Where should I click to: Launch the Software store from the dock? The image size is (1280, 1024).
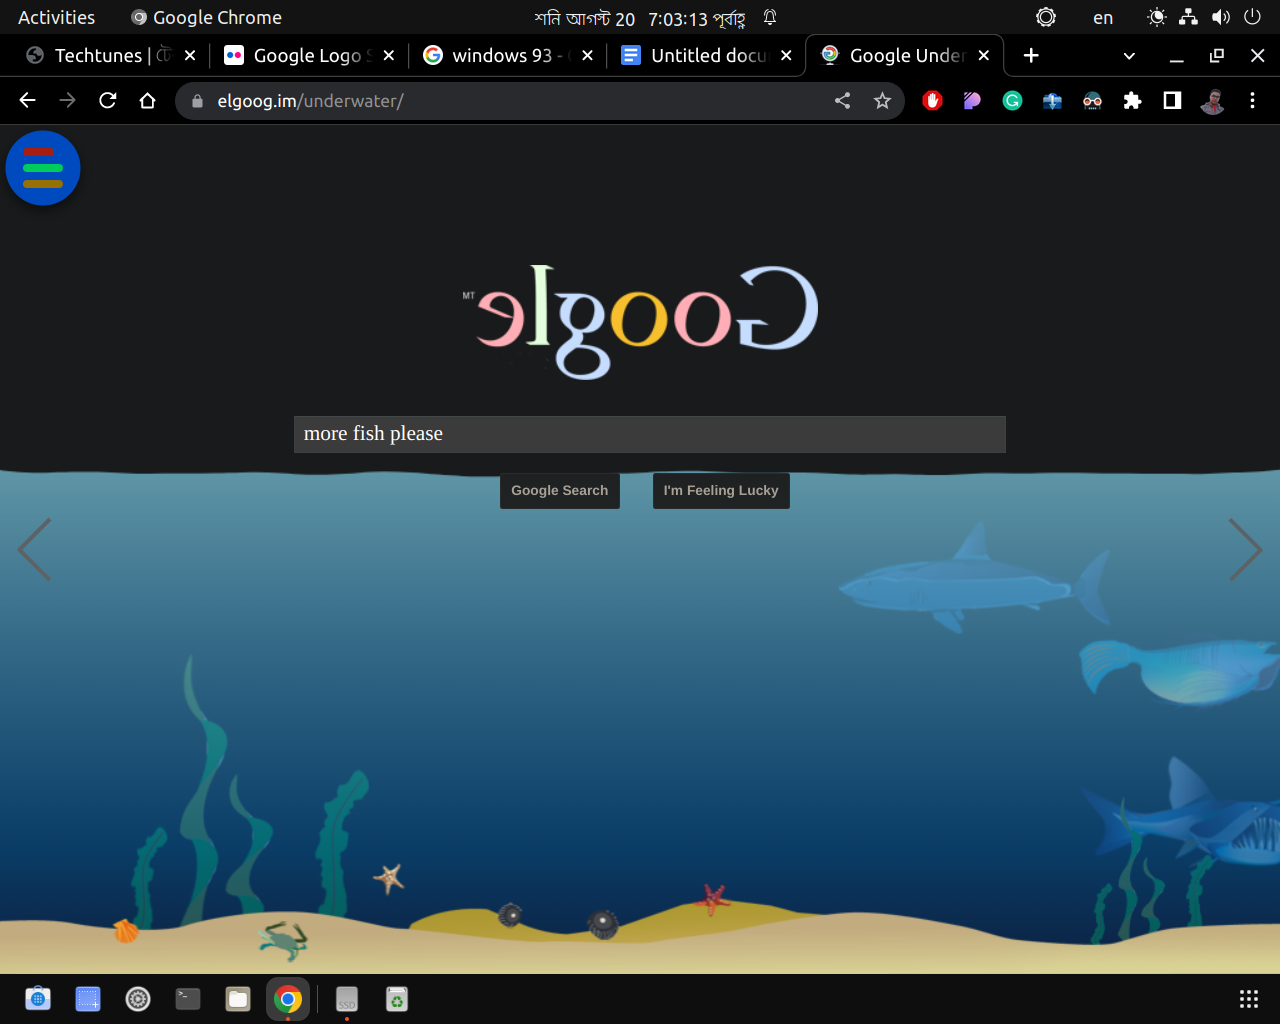(38, 998)
